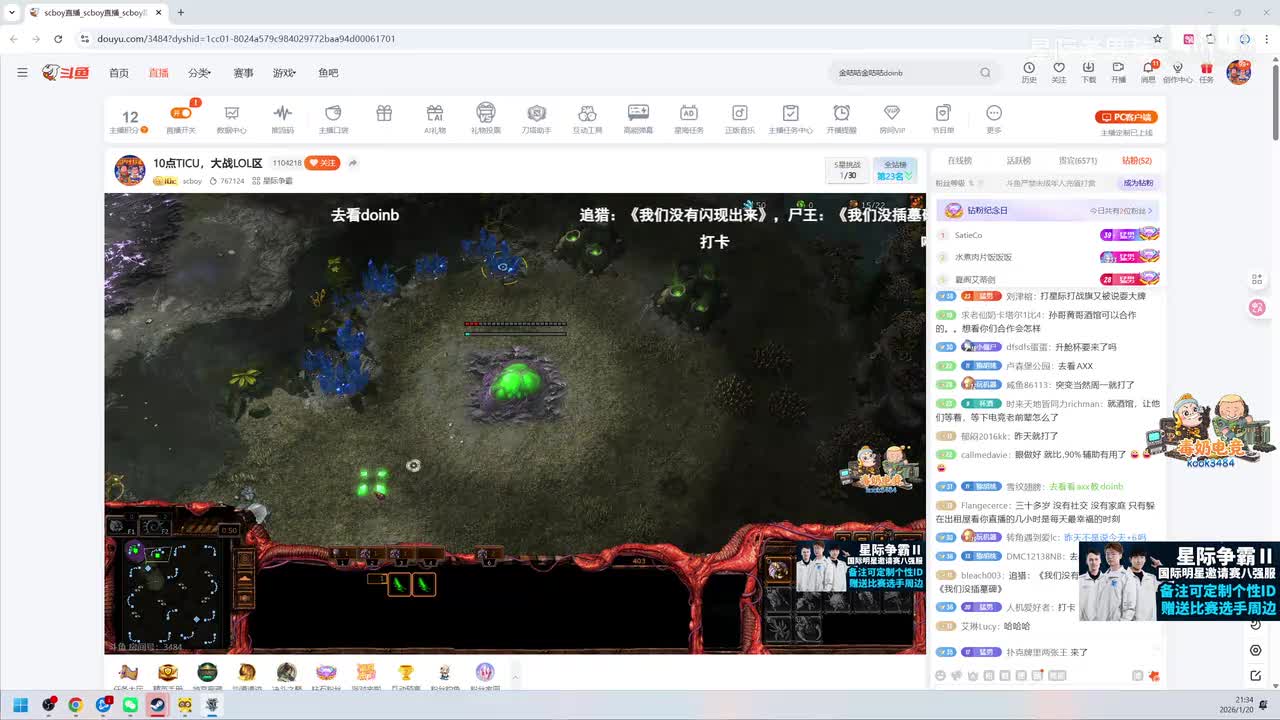The width and height of the screenshot is (1280, 720).
Task: Open the 房间VIP diamond icon
Action: point(892,119)
